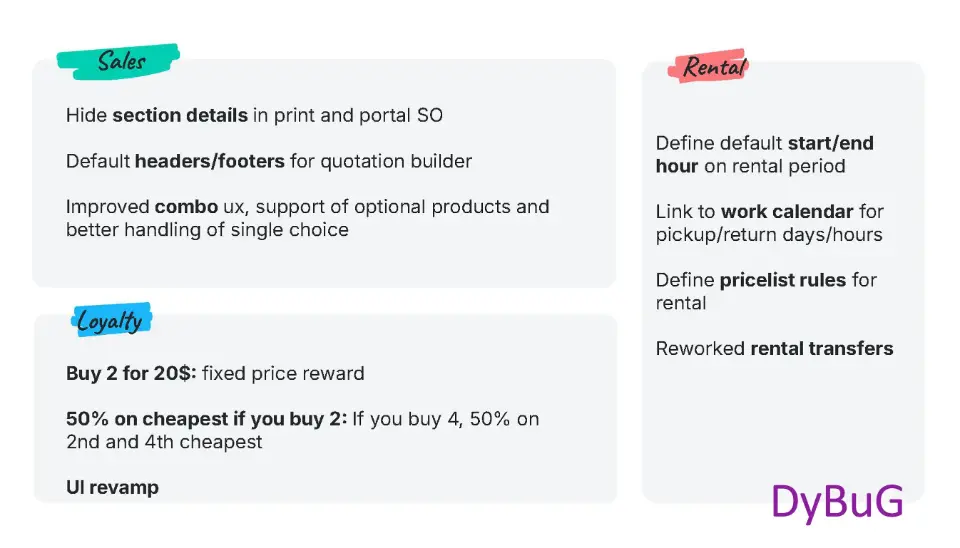Click the 'work calendar' bold text
The image size is (960, 548).
[787, 211]
